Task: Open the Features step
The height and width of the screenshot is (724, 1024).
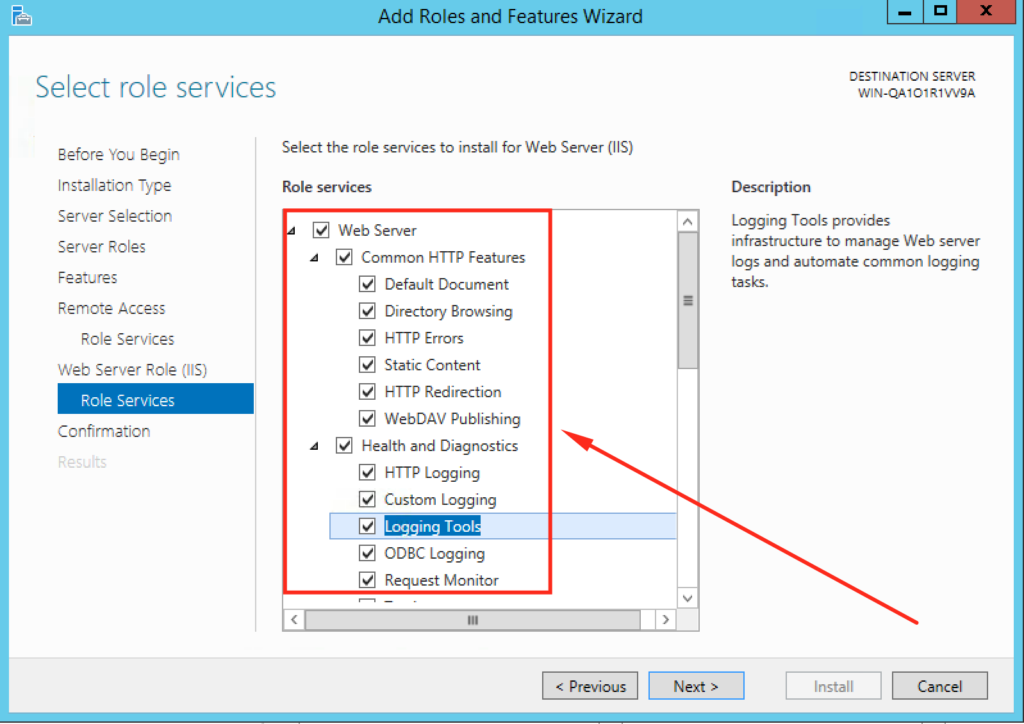Action: pyautogui.click(x=88, y=277)
